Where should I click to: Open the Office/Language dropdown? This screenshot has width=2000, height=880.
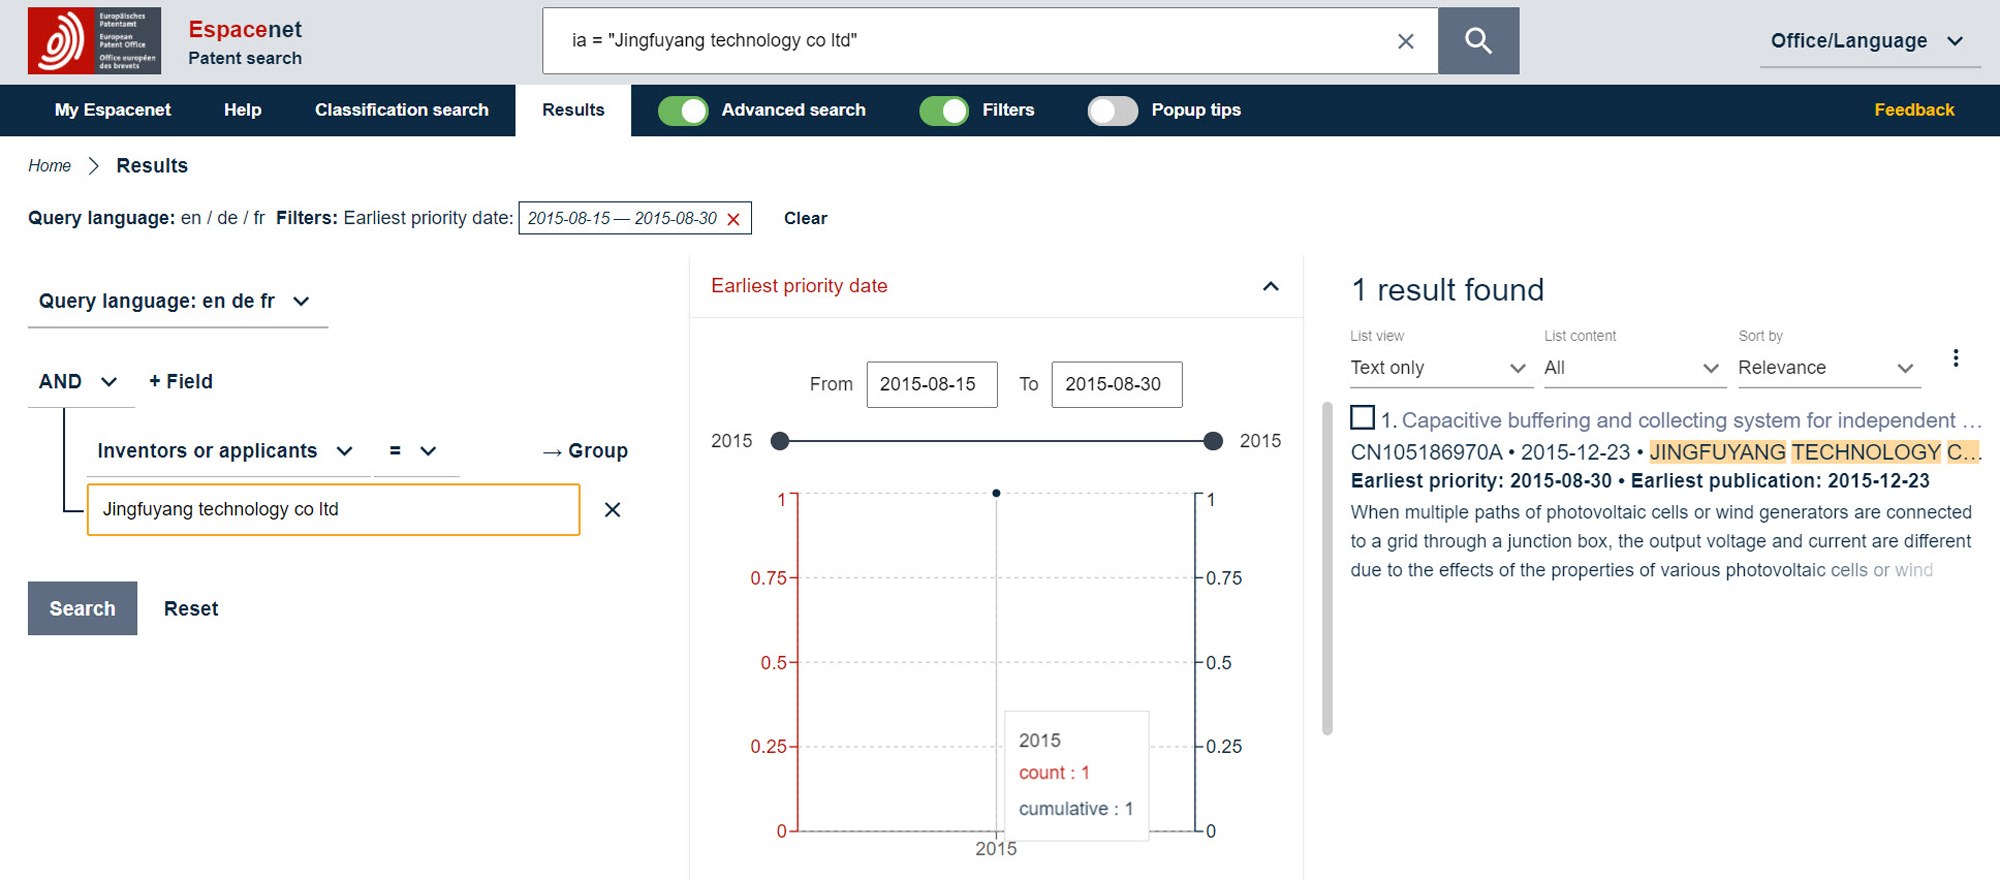1867,41
